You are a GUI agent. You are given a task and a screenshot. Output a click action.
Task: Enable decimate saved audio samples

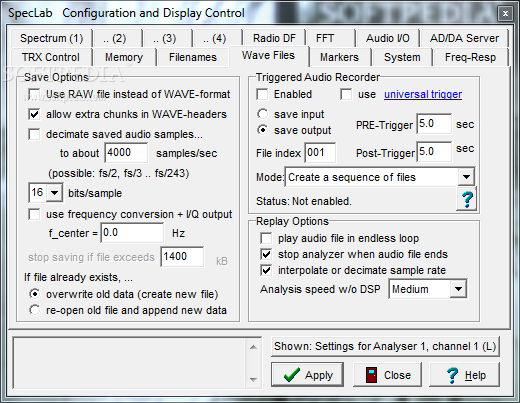[34, 134]
